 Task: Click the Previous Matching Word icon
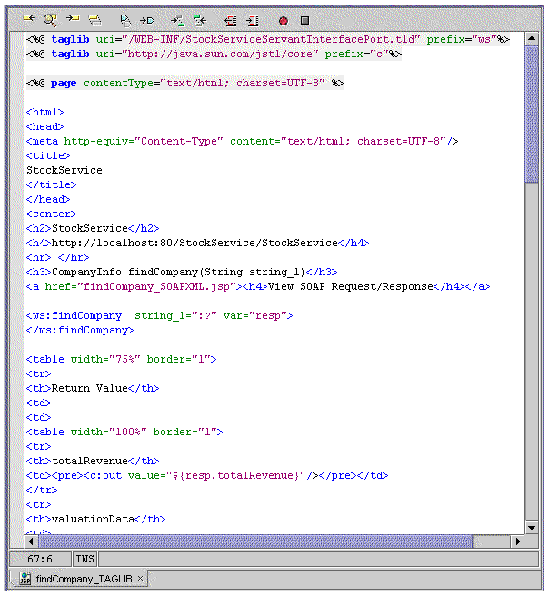click(177, 20)
